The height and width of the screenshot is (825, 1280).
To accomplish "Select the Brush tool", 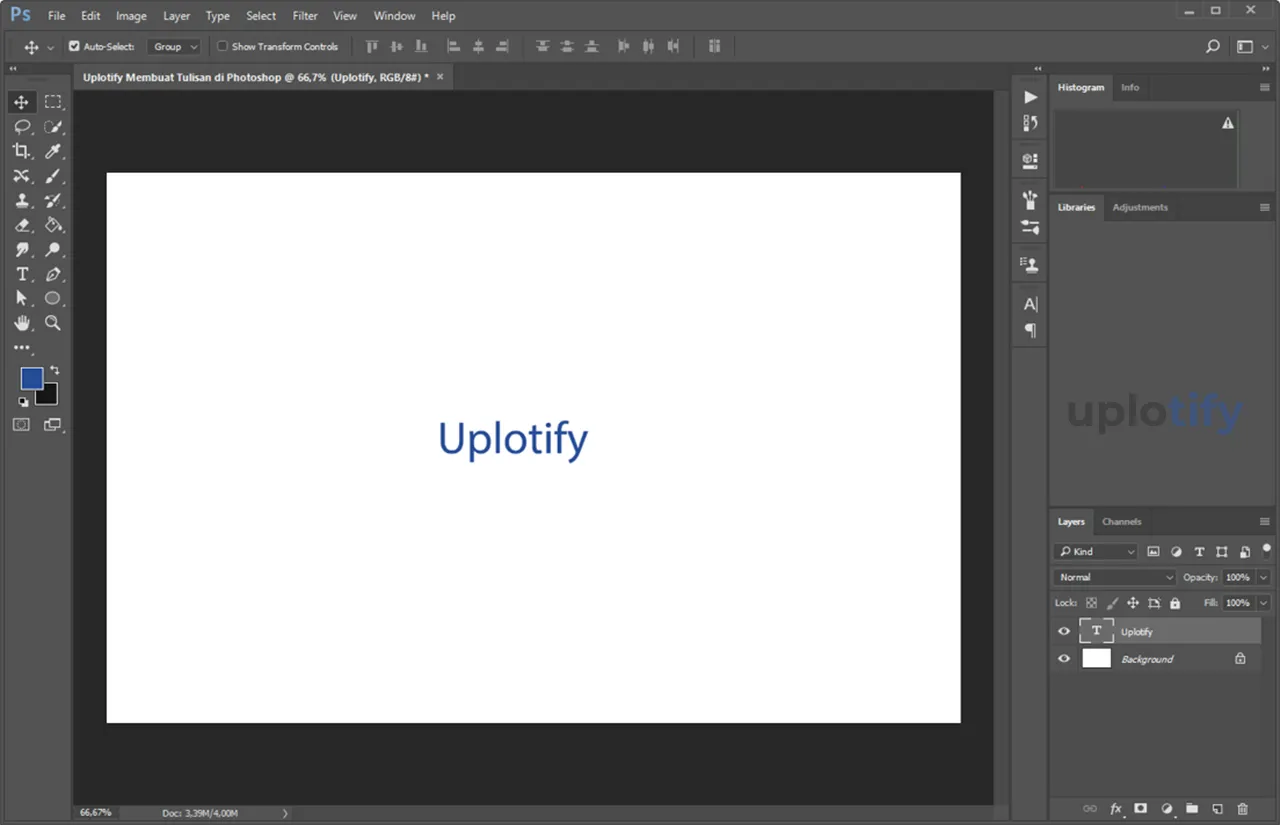I will click(x=53, y=176).
